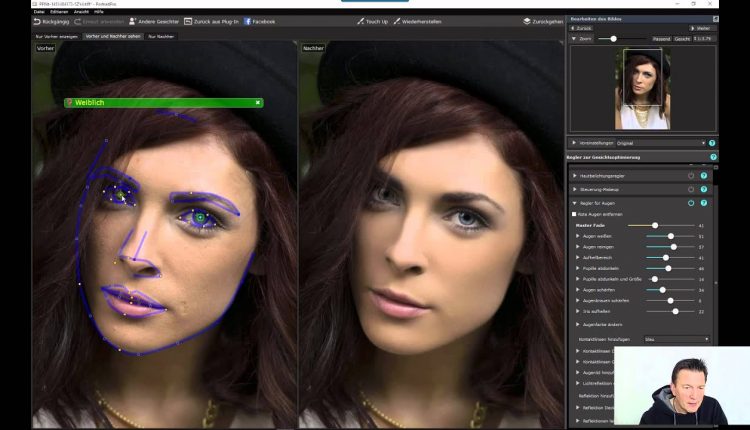
Task: Open the Editieren menu
Action: pyautogui.click(x=59, y=11)
